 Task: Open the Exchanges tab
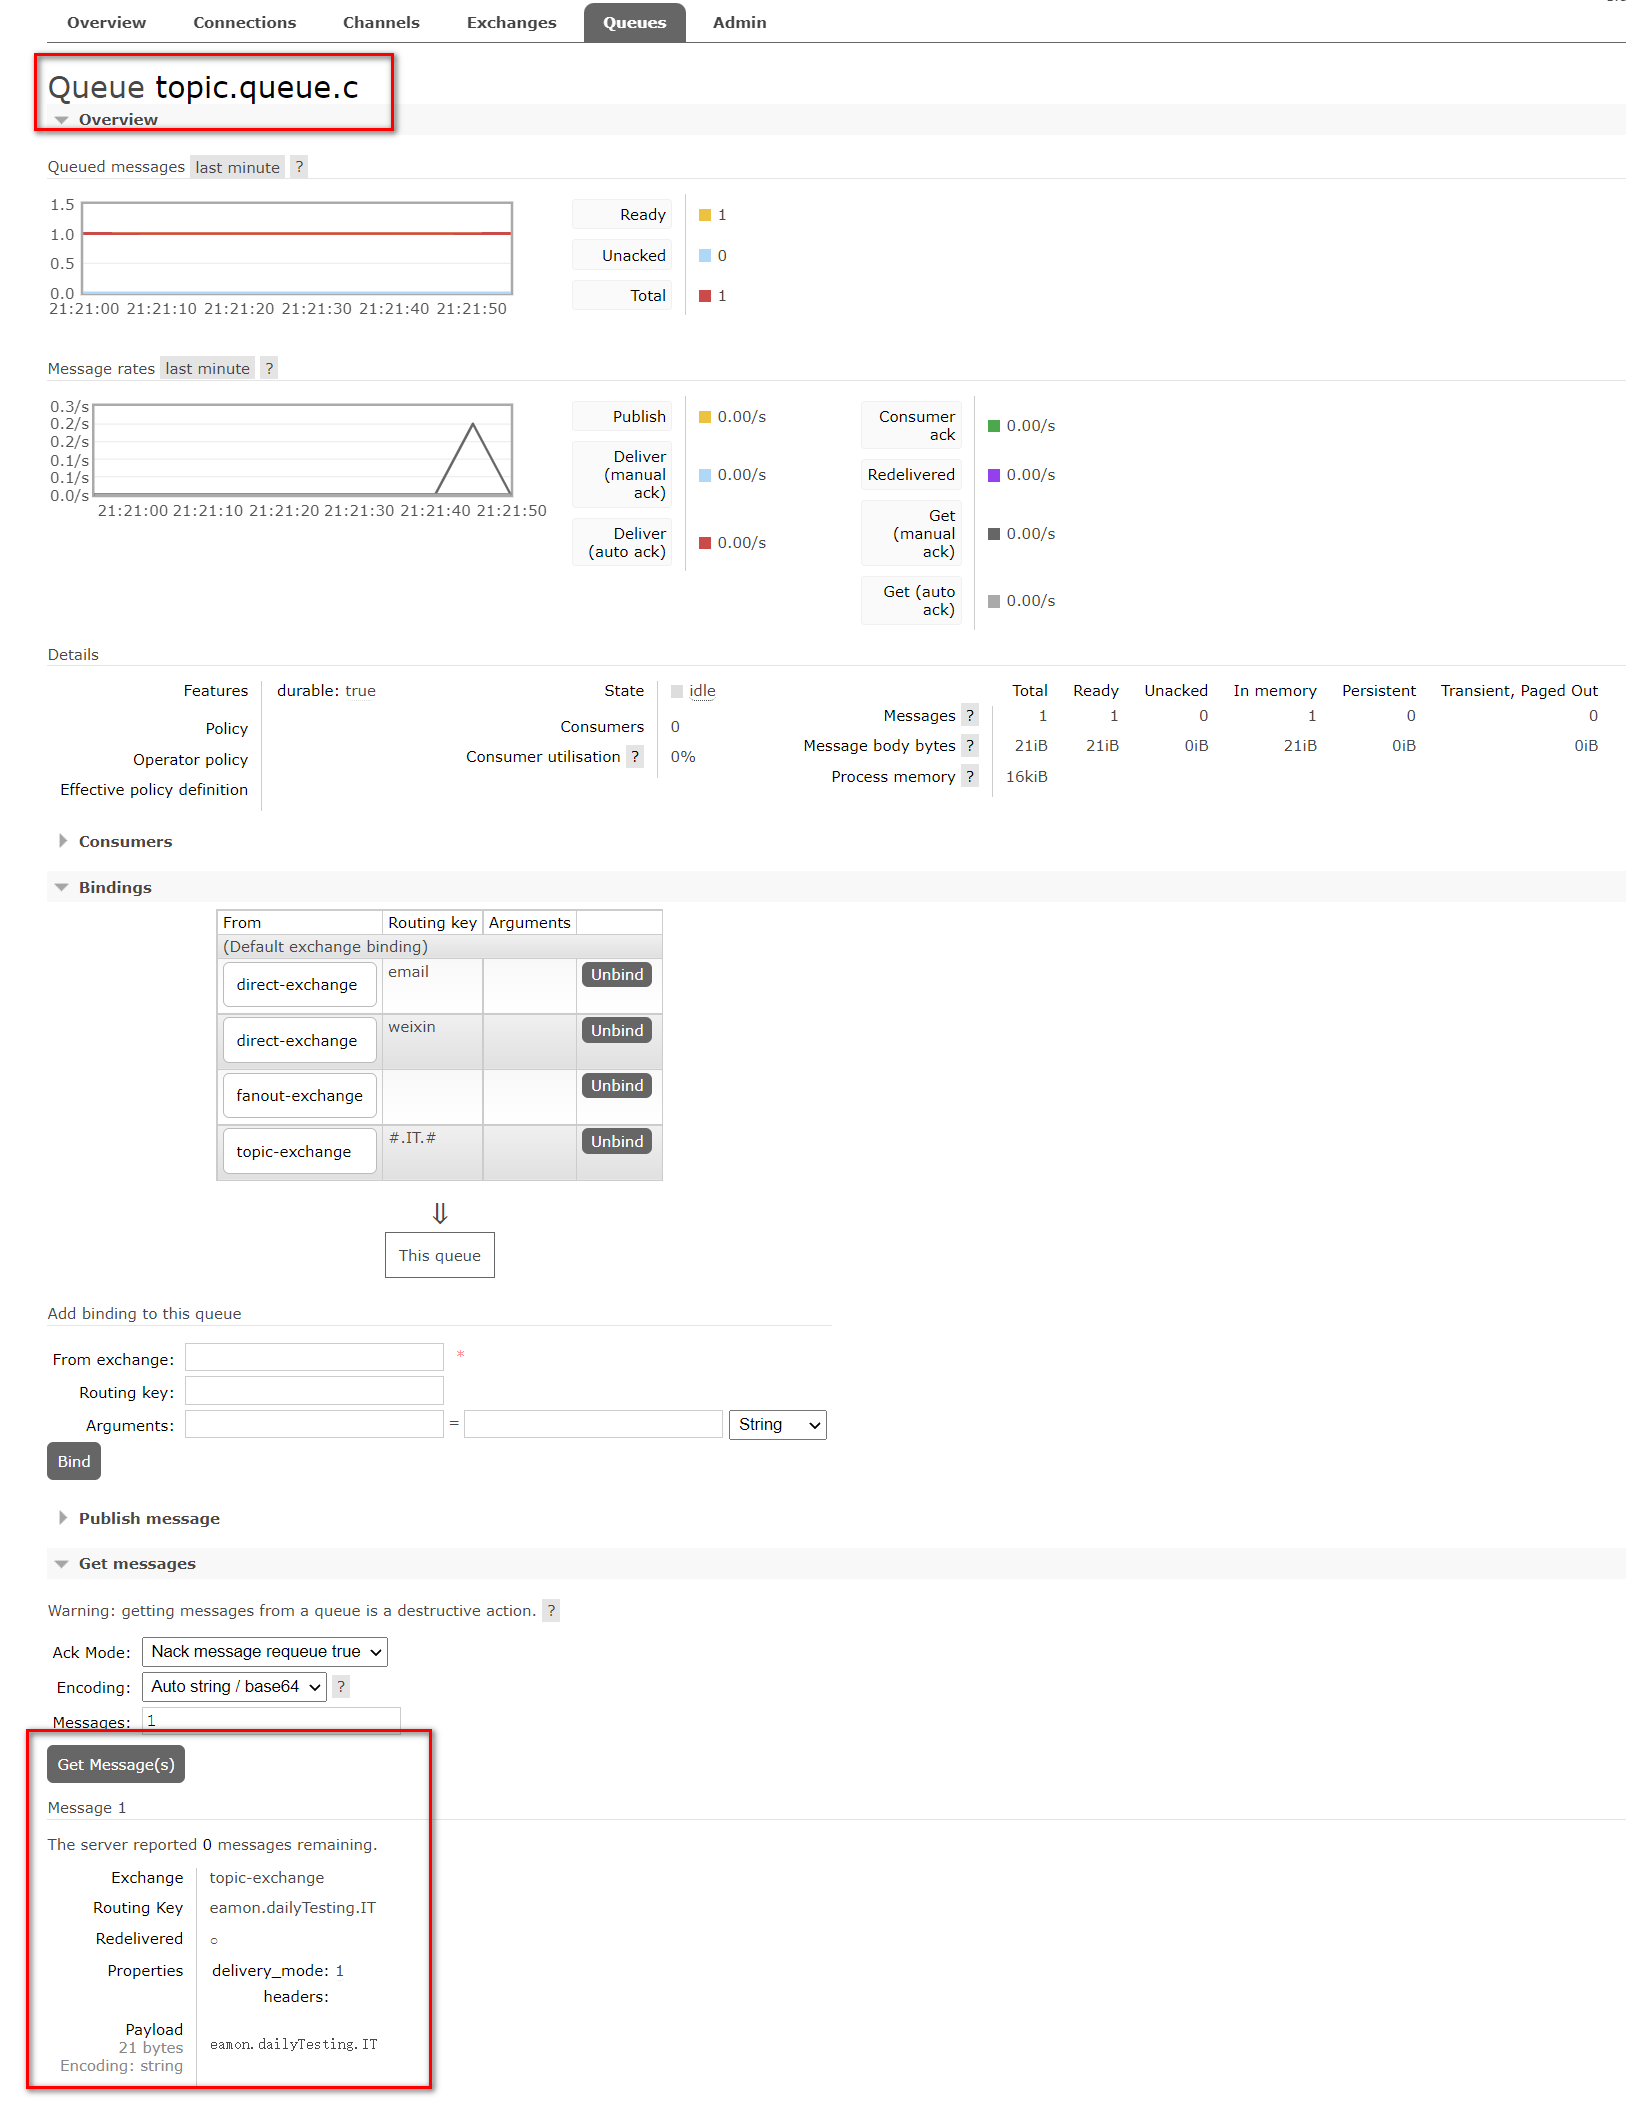pos(511,22)
